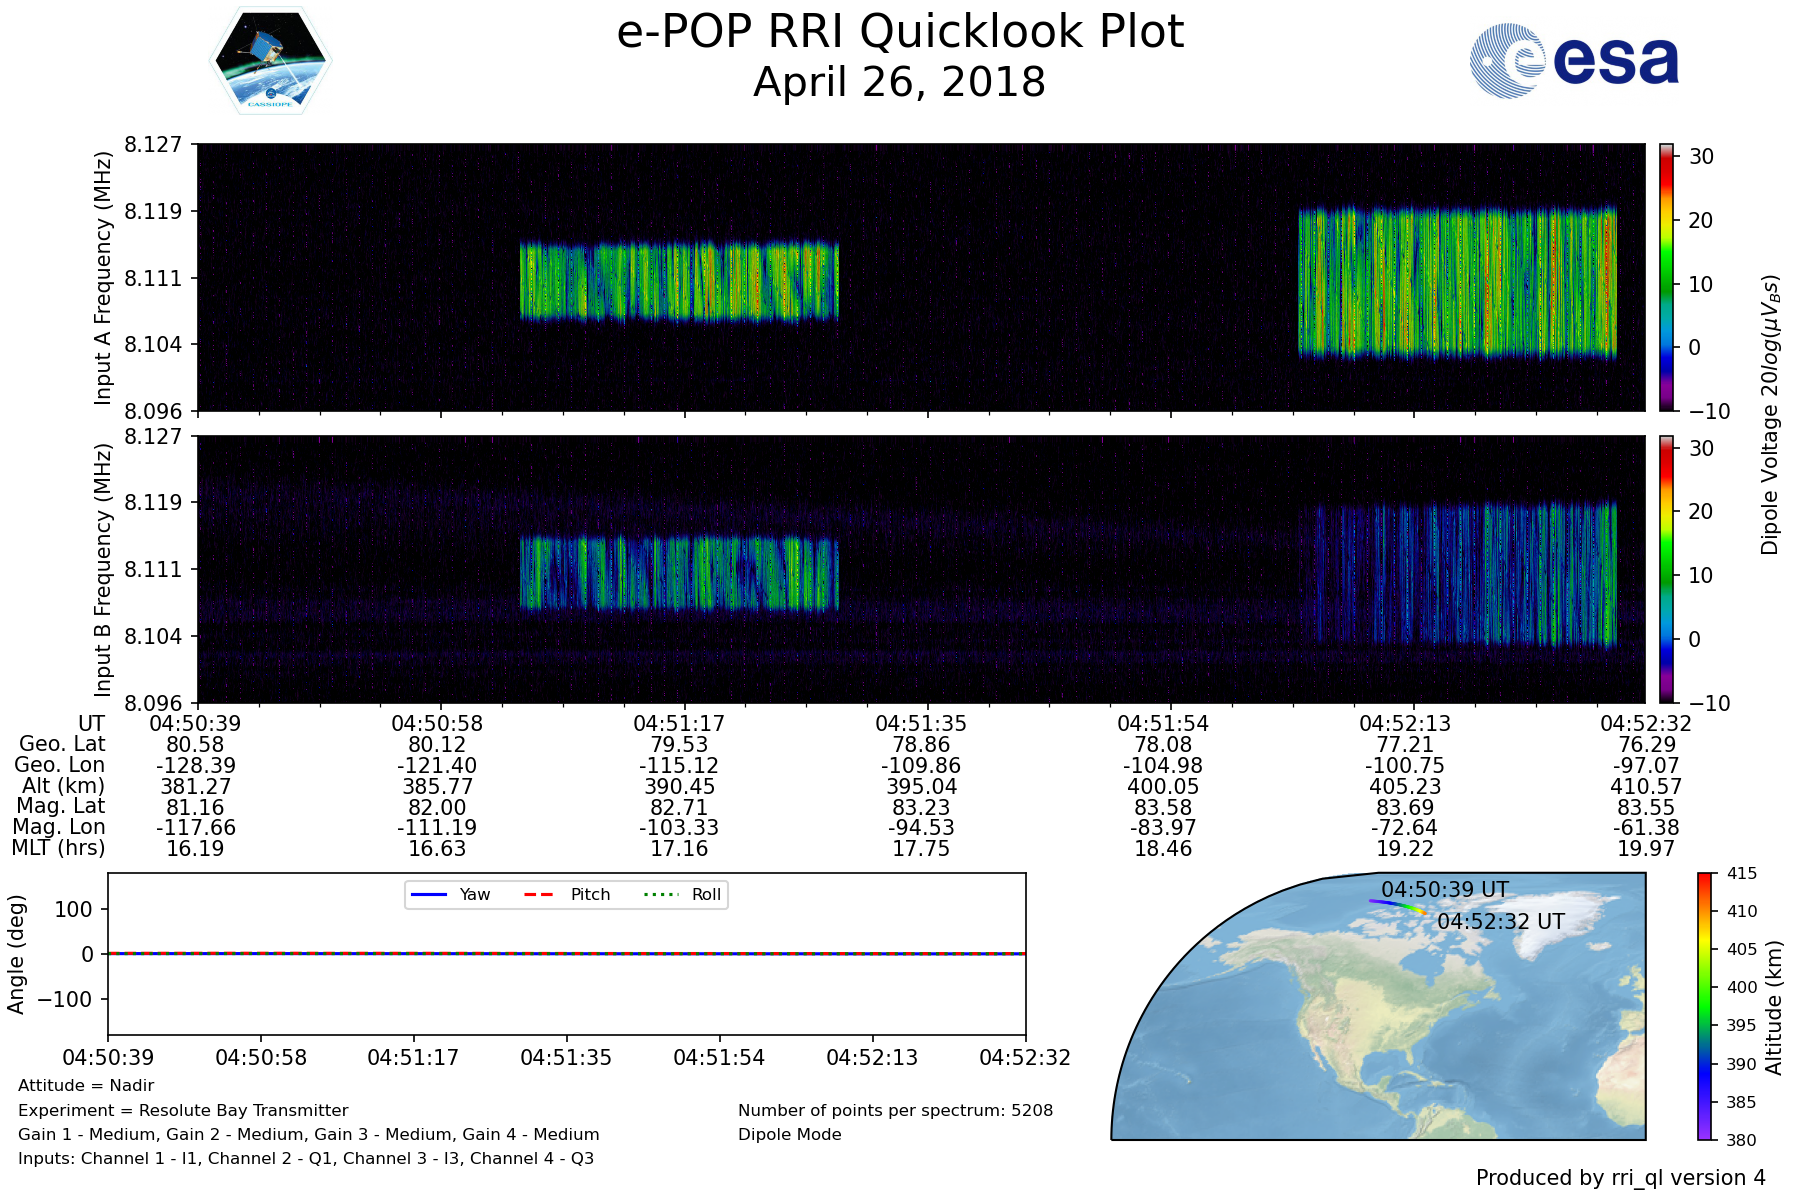1800x1200 pixels.
Task: Click the Altitude (km) colorbar
Action: pos(1705,1006)
